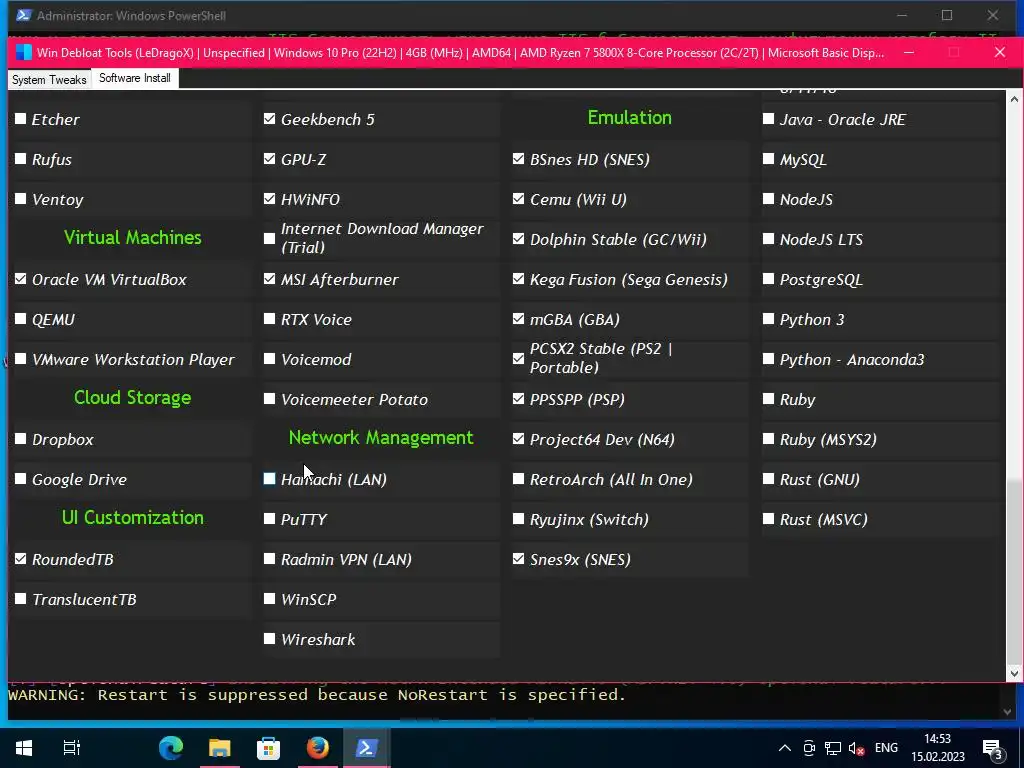Check the Hamachi (LAN) checkbox
1024x768 pixels.
[270, 479]
